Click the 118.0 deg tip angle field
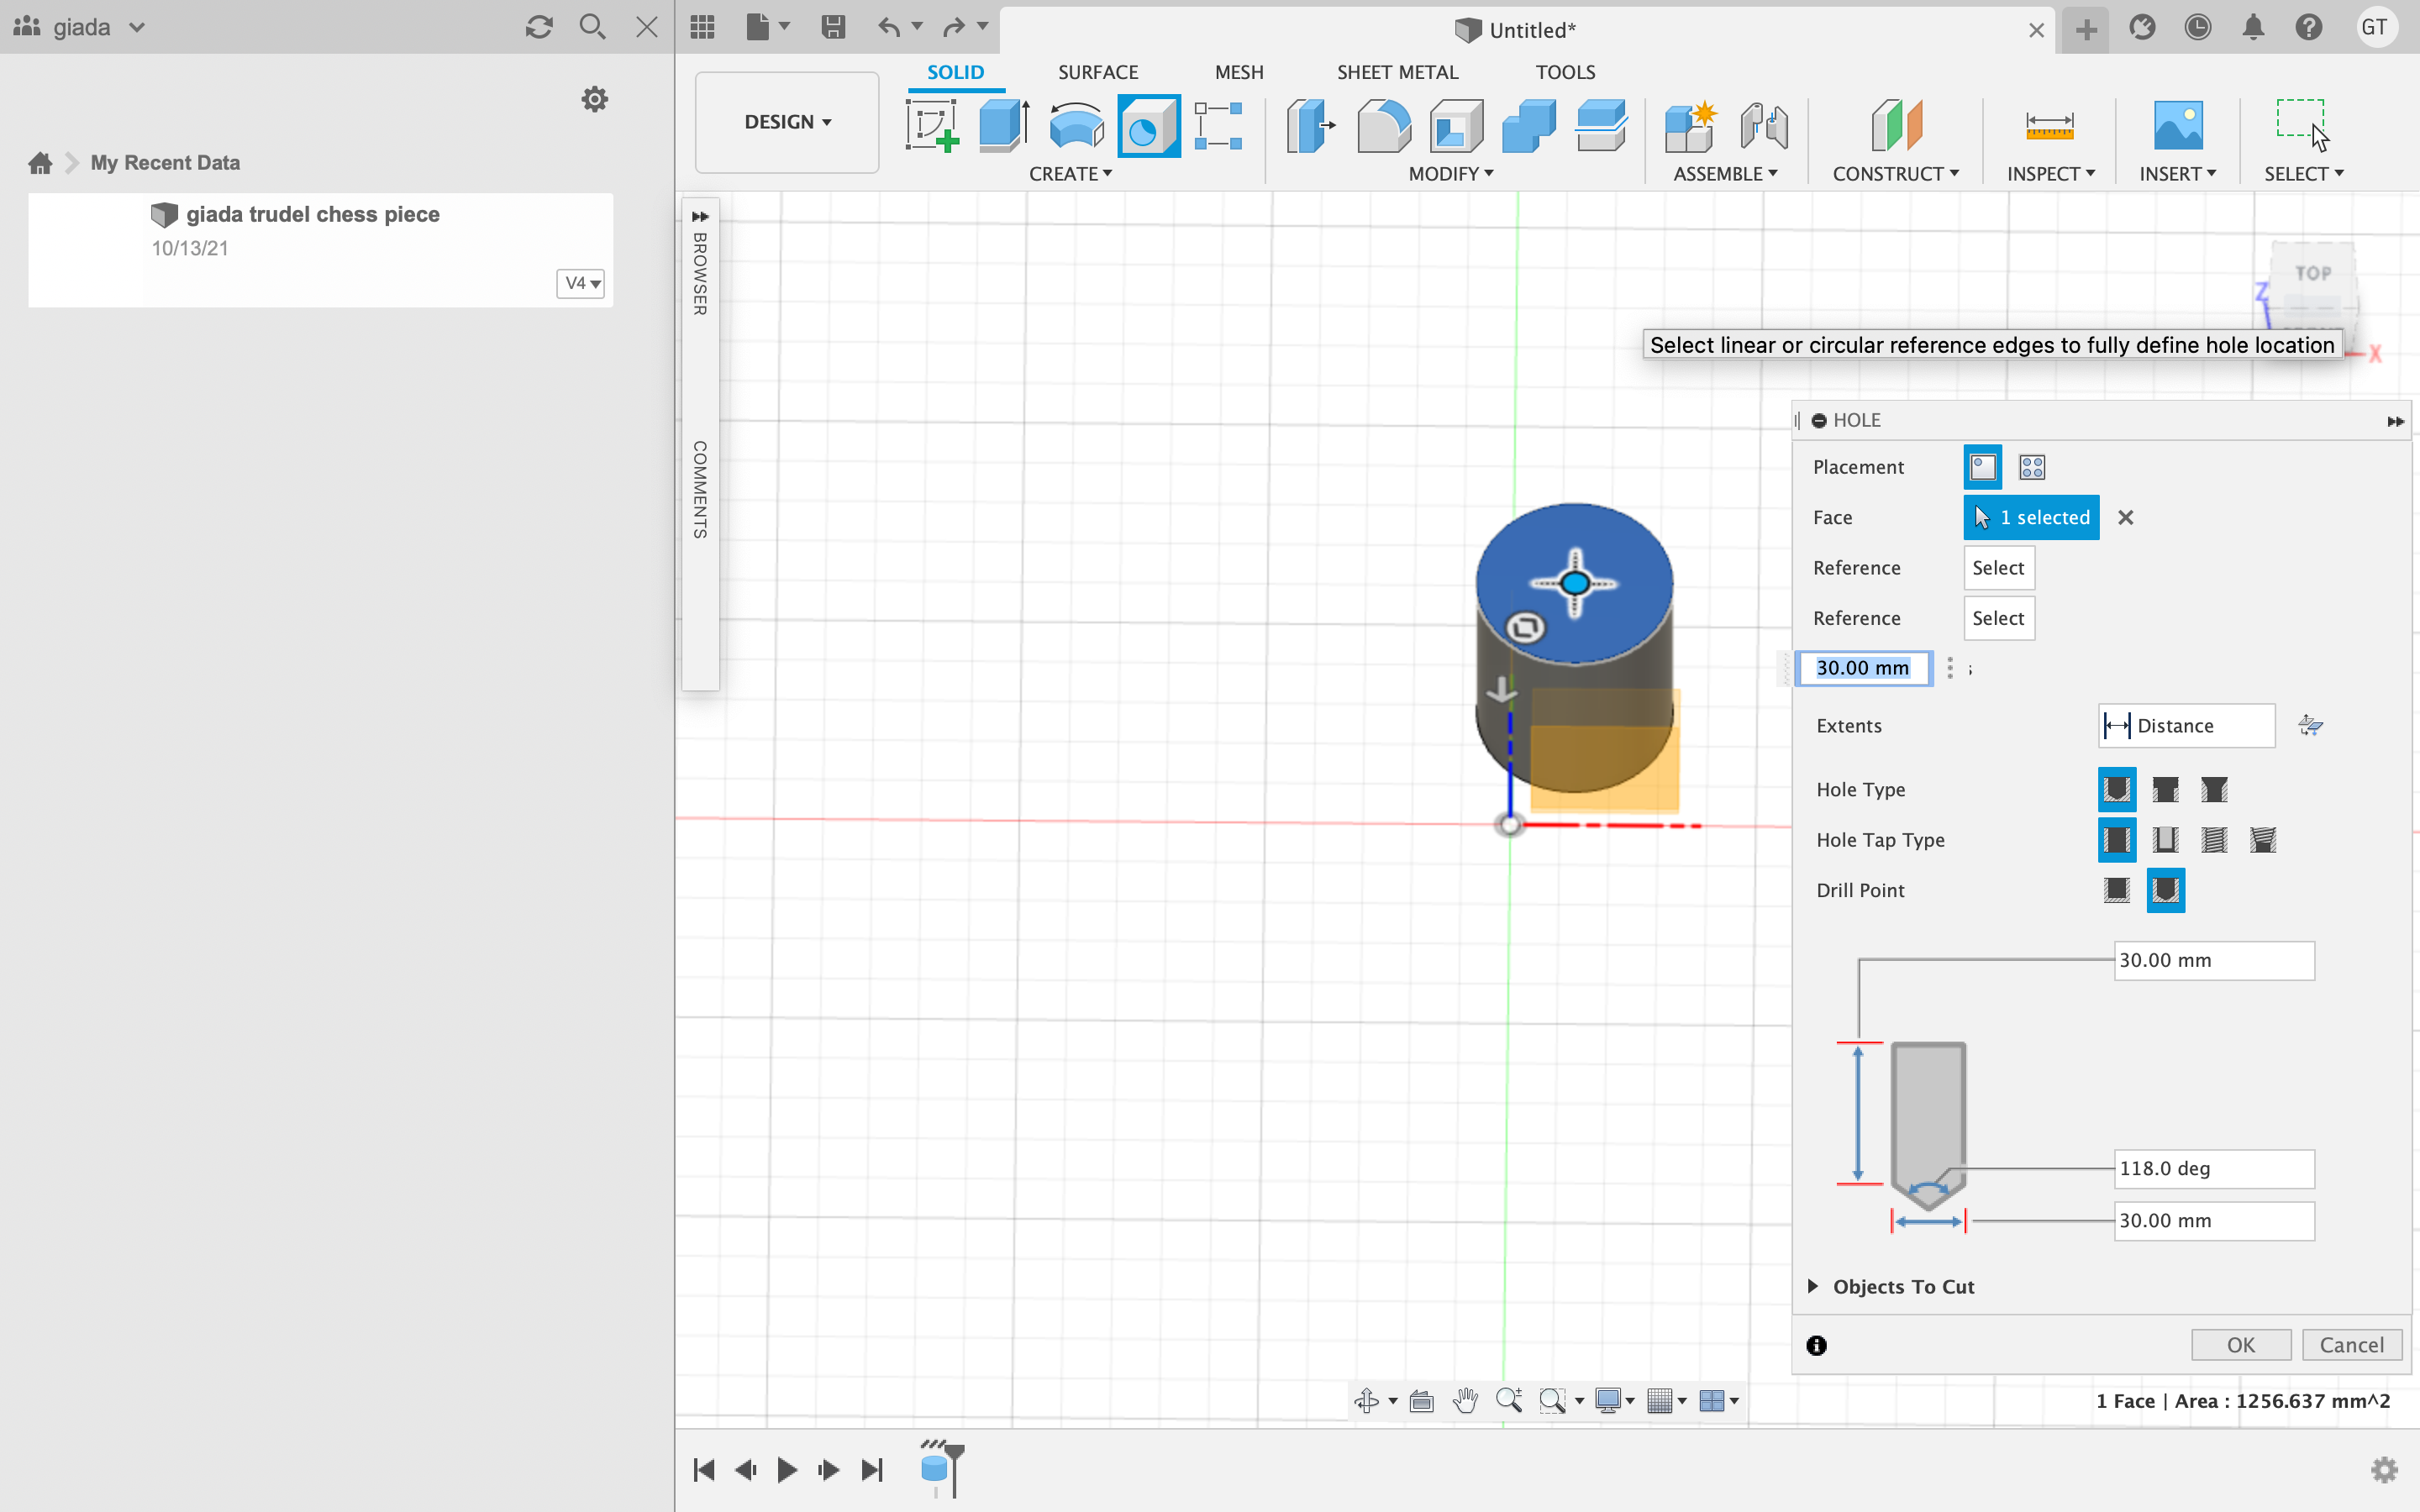Image resolution: width=2420 pixels, height=1512 pixels. (x=2213, y=1168)
